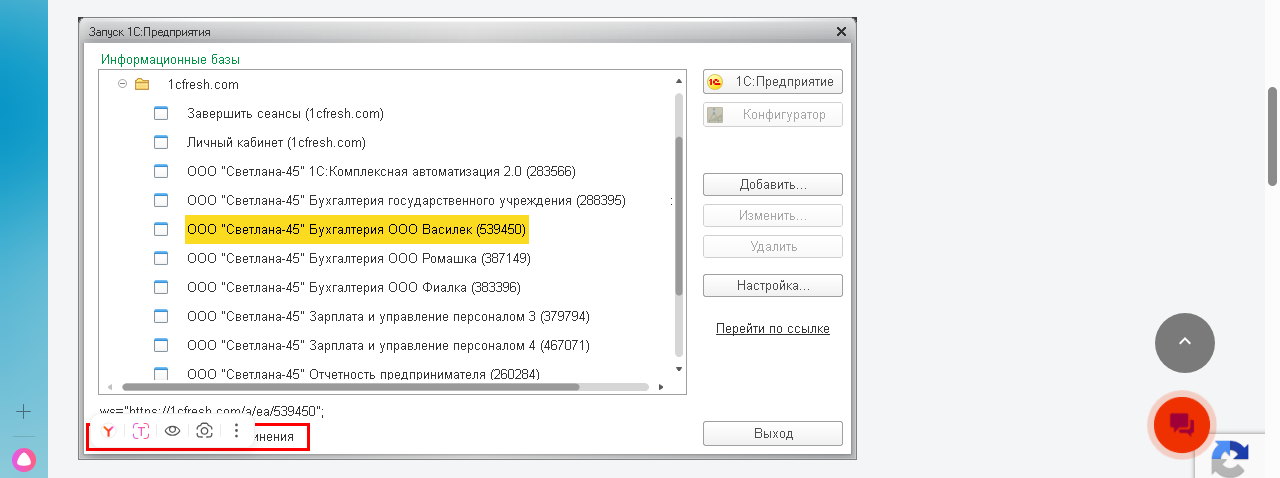Viewport: 1280px width, 478px height.
Task: Click the text recognition icon in floating toolbar
Action: pos(141,431)
